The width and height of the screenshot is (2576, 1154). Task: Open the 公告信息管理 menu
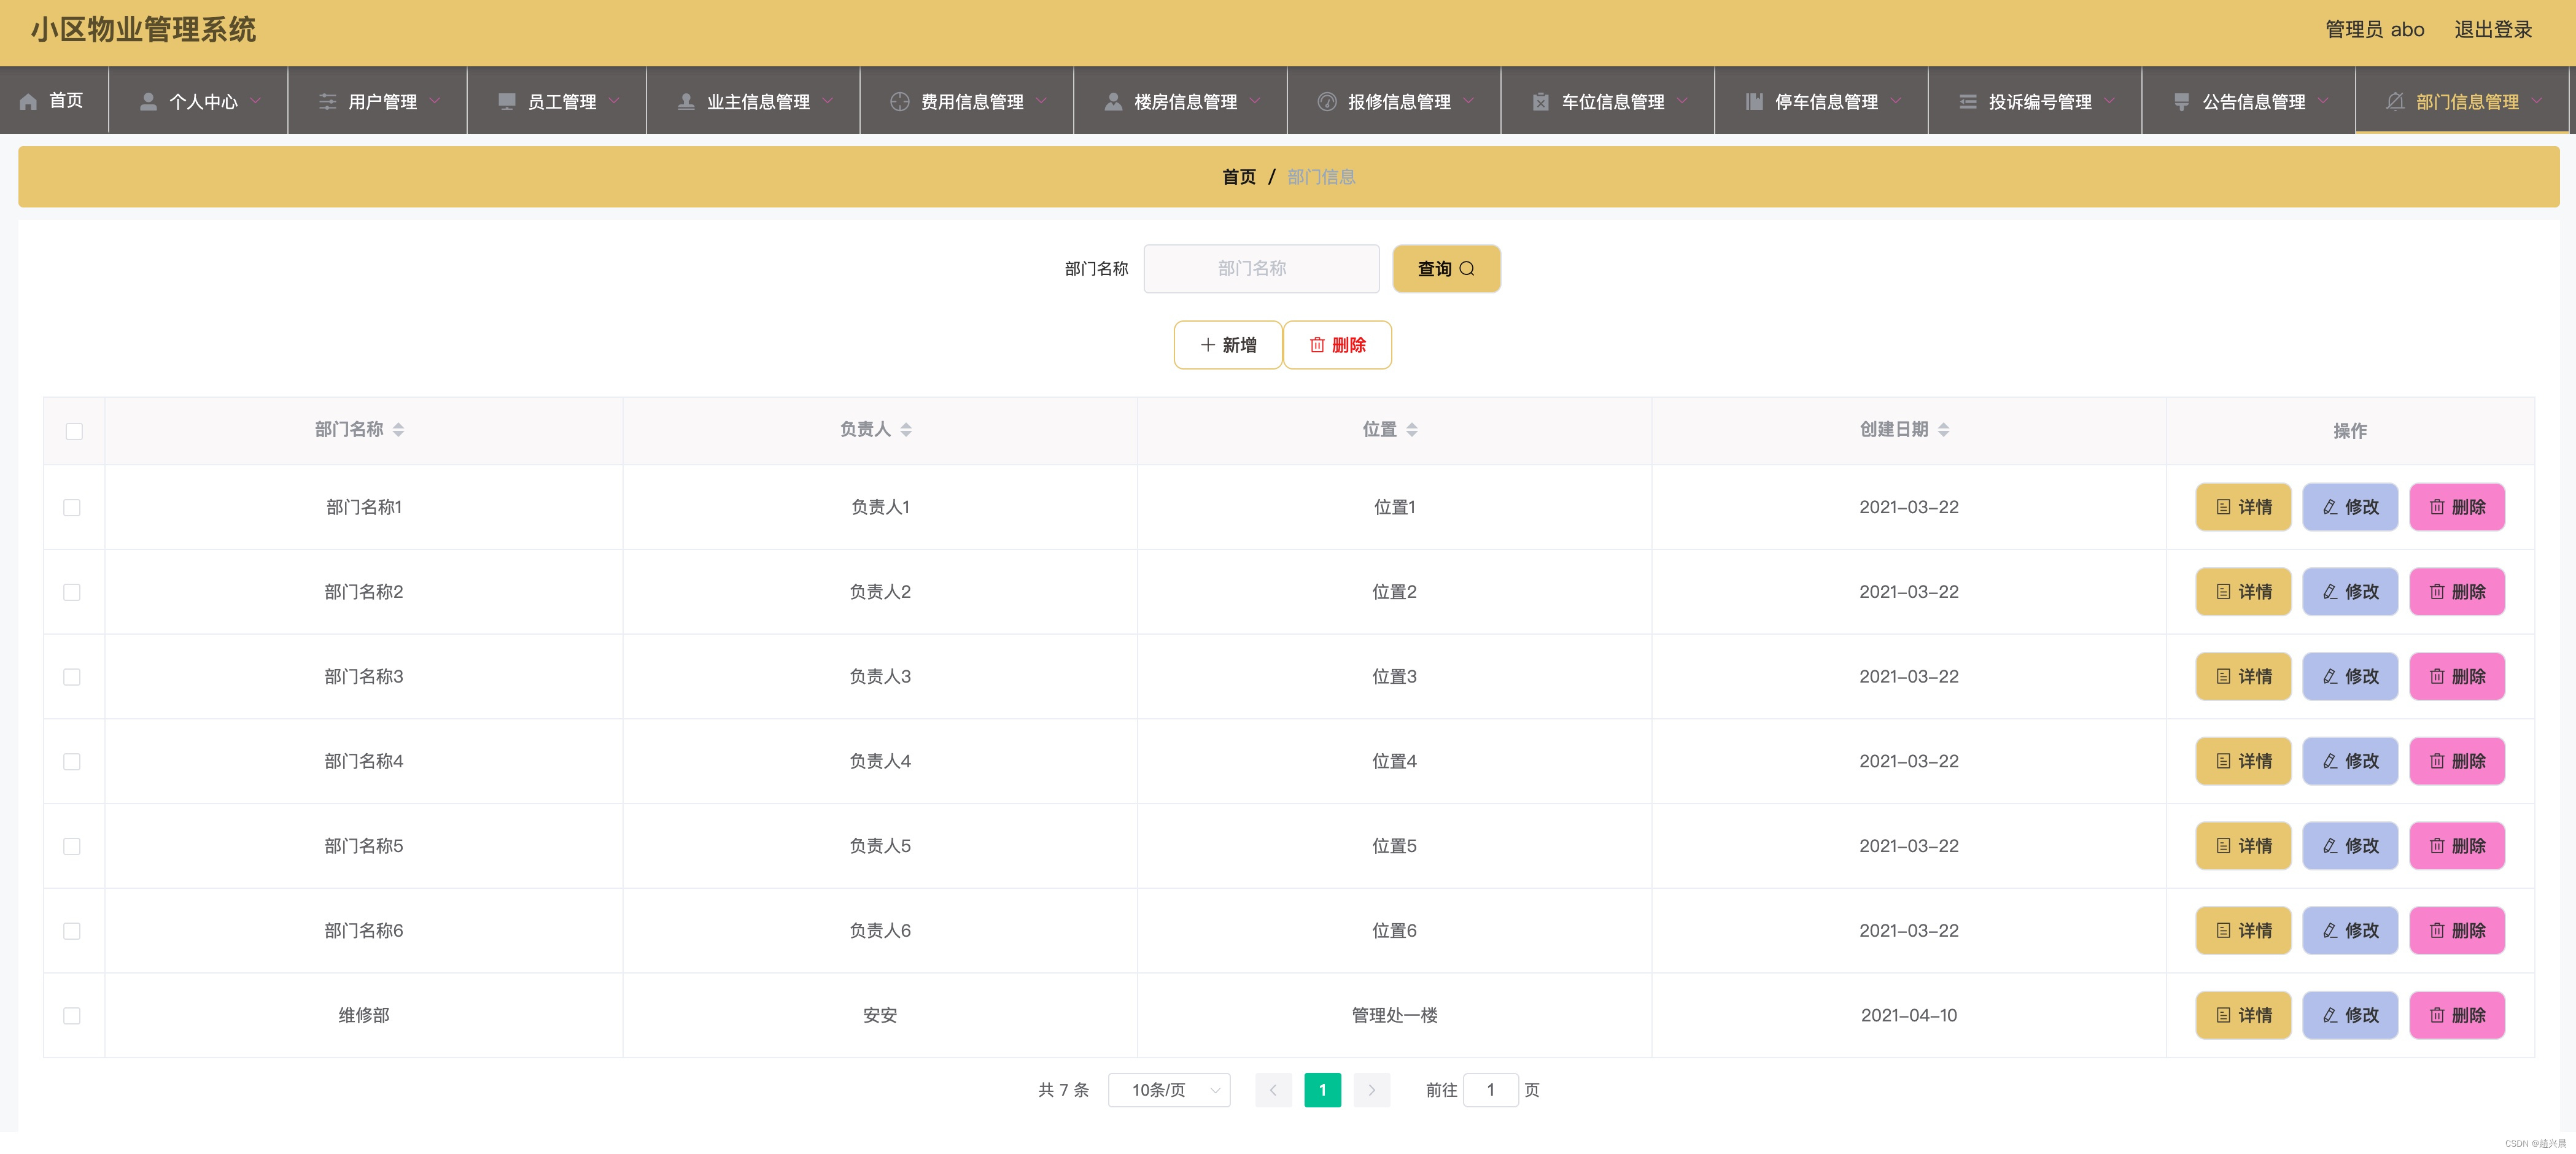tap(2249, 101)
